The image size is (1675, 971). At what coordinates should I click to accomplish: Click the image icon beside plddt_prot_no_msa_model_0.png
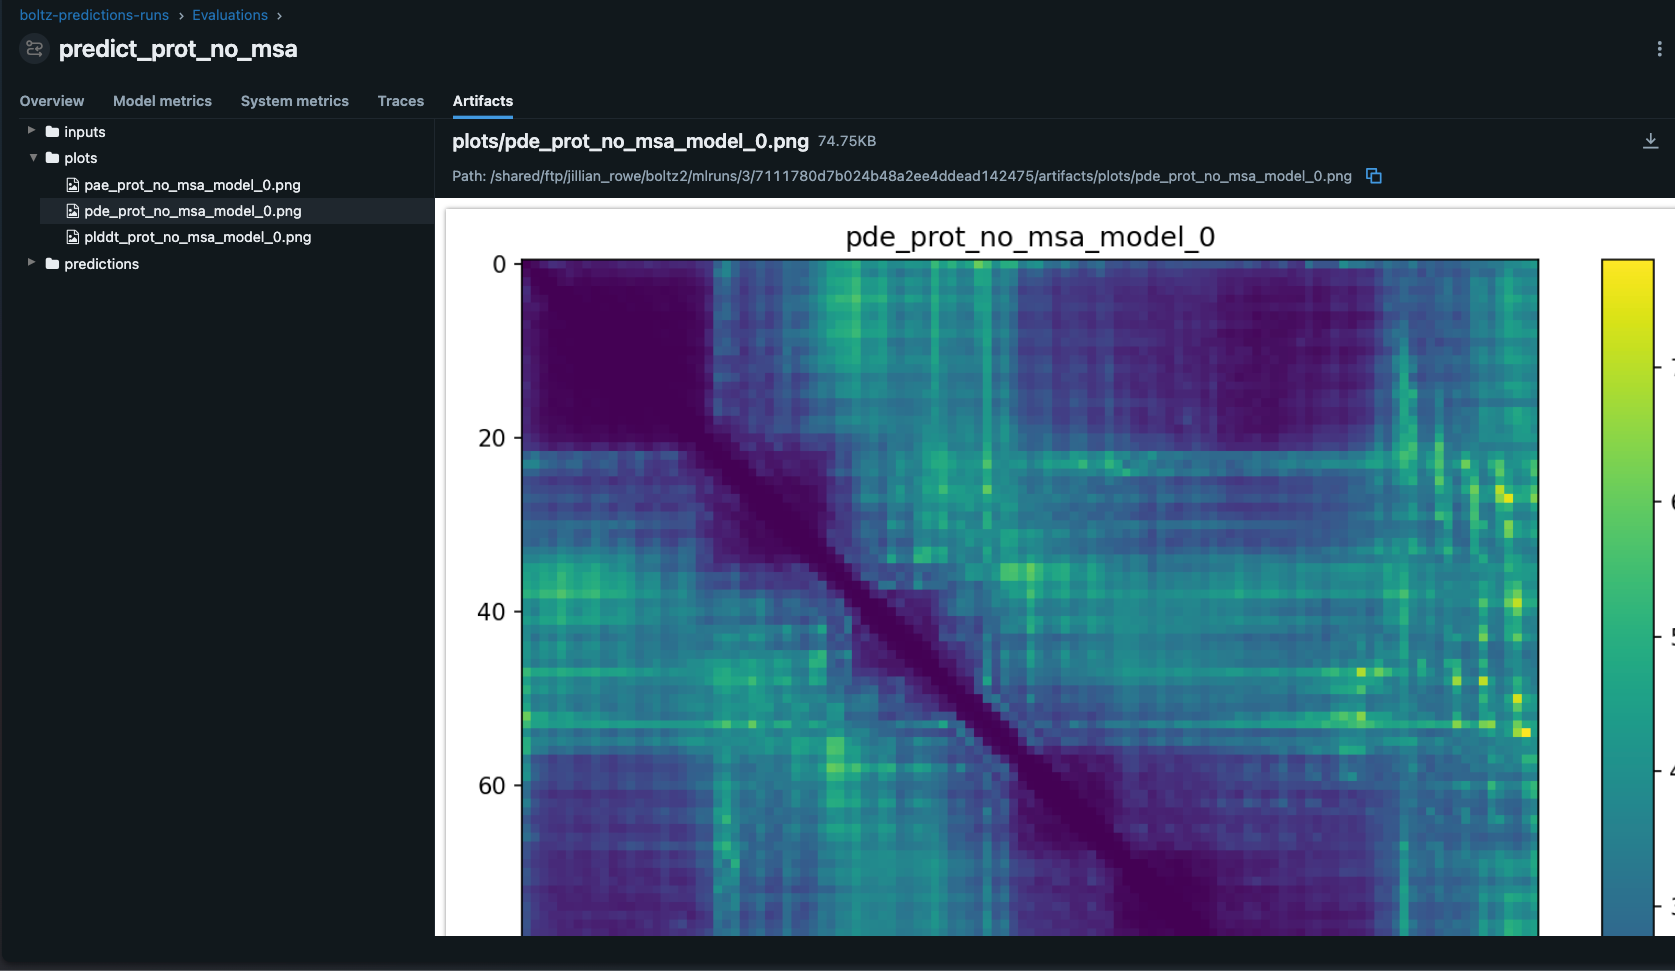[72, 237]
